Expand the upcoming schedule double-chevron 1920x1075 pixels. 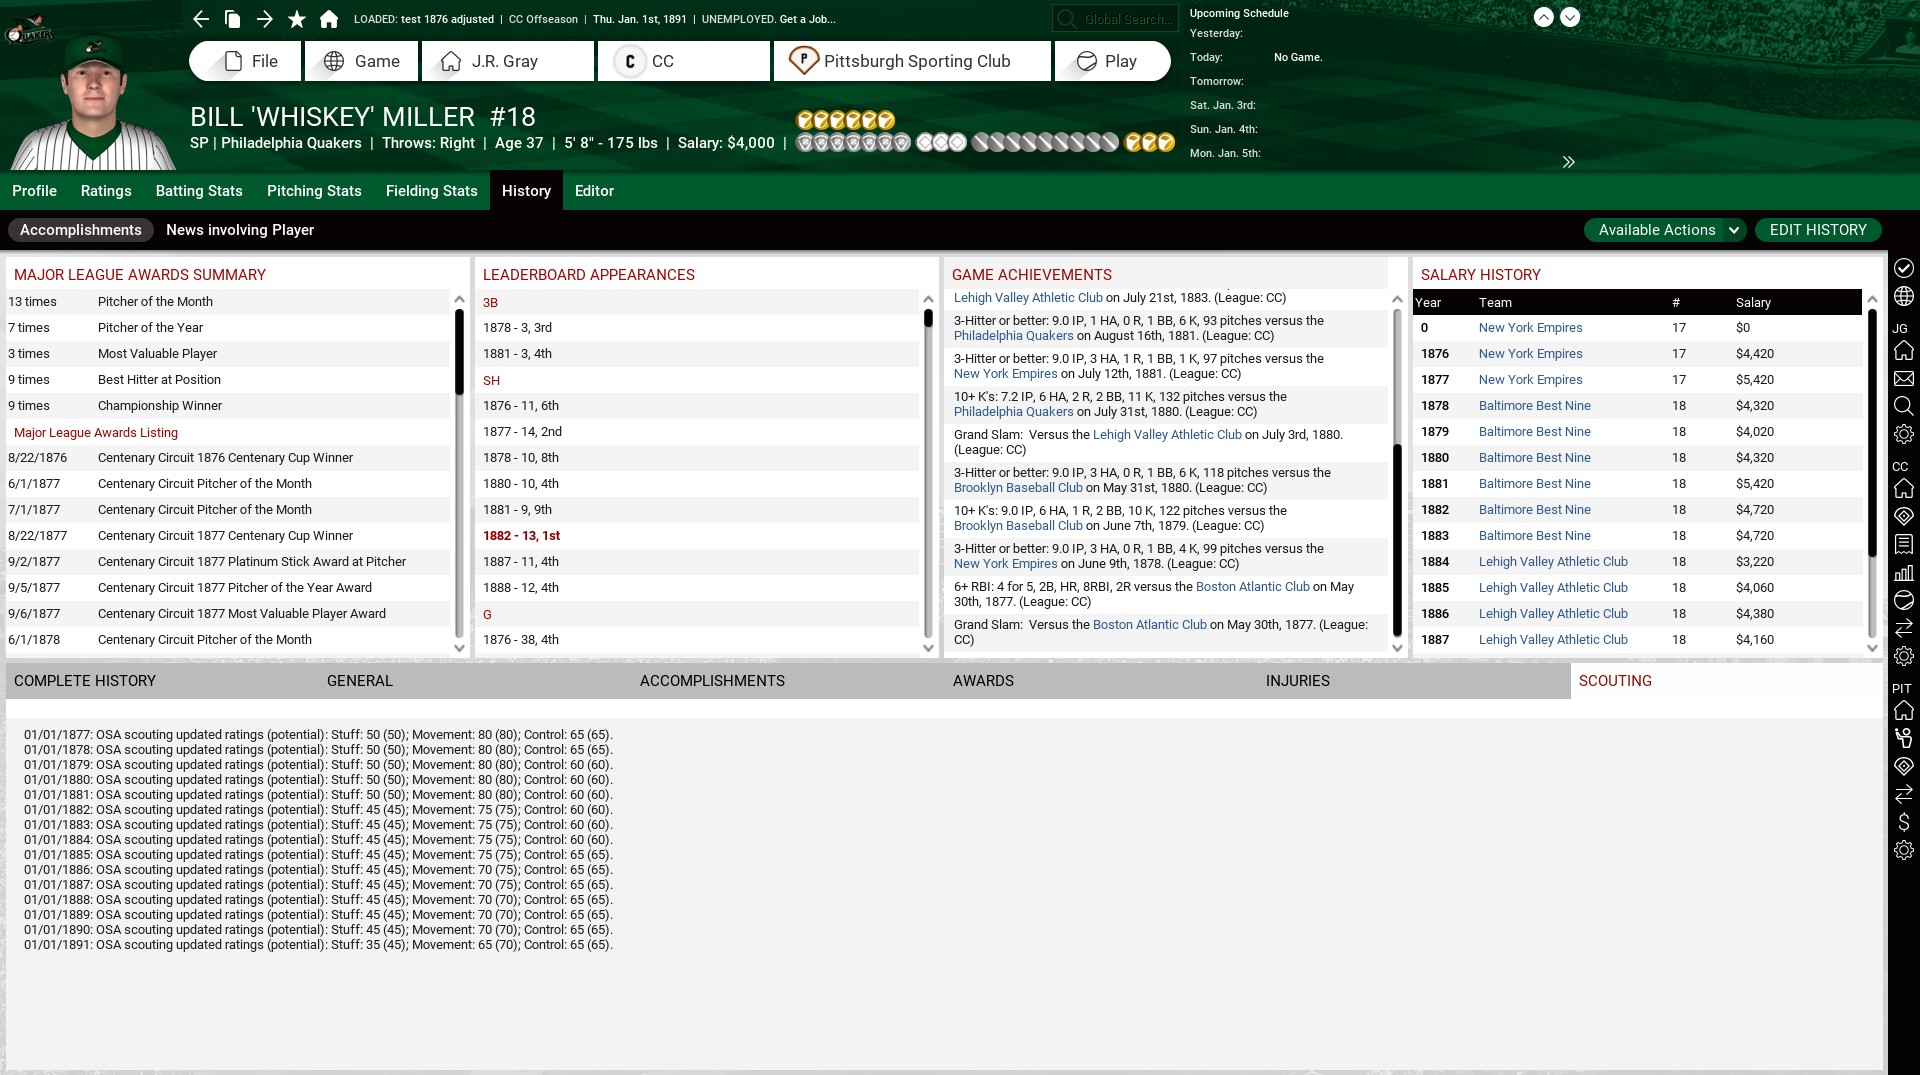pyautogui.click(x=1568, y=162)
